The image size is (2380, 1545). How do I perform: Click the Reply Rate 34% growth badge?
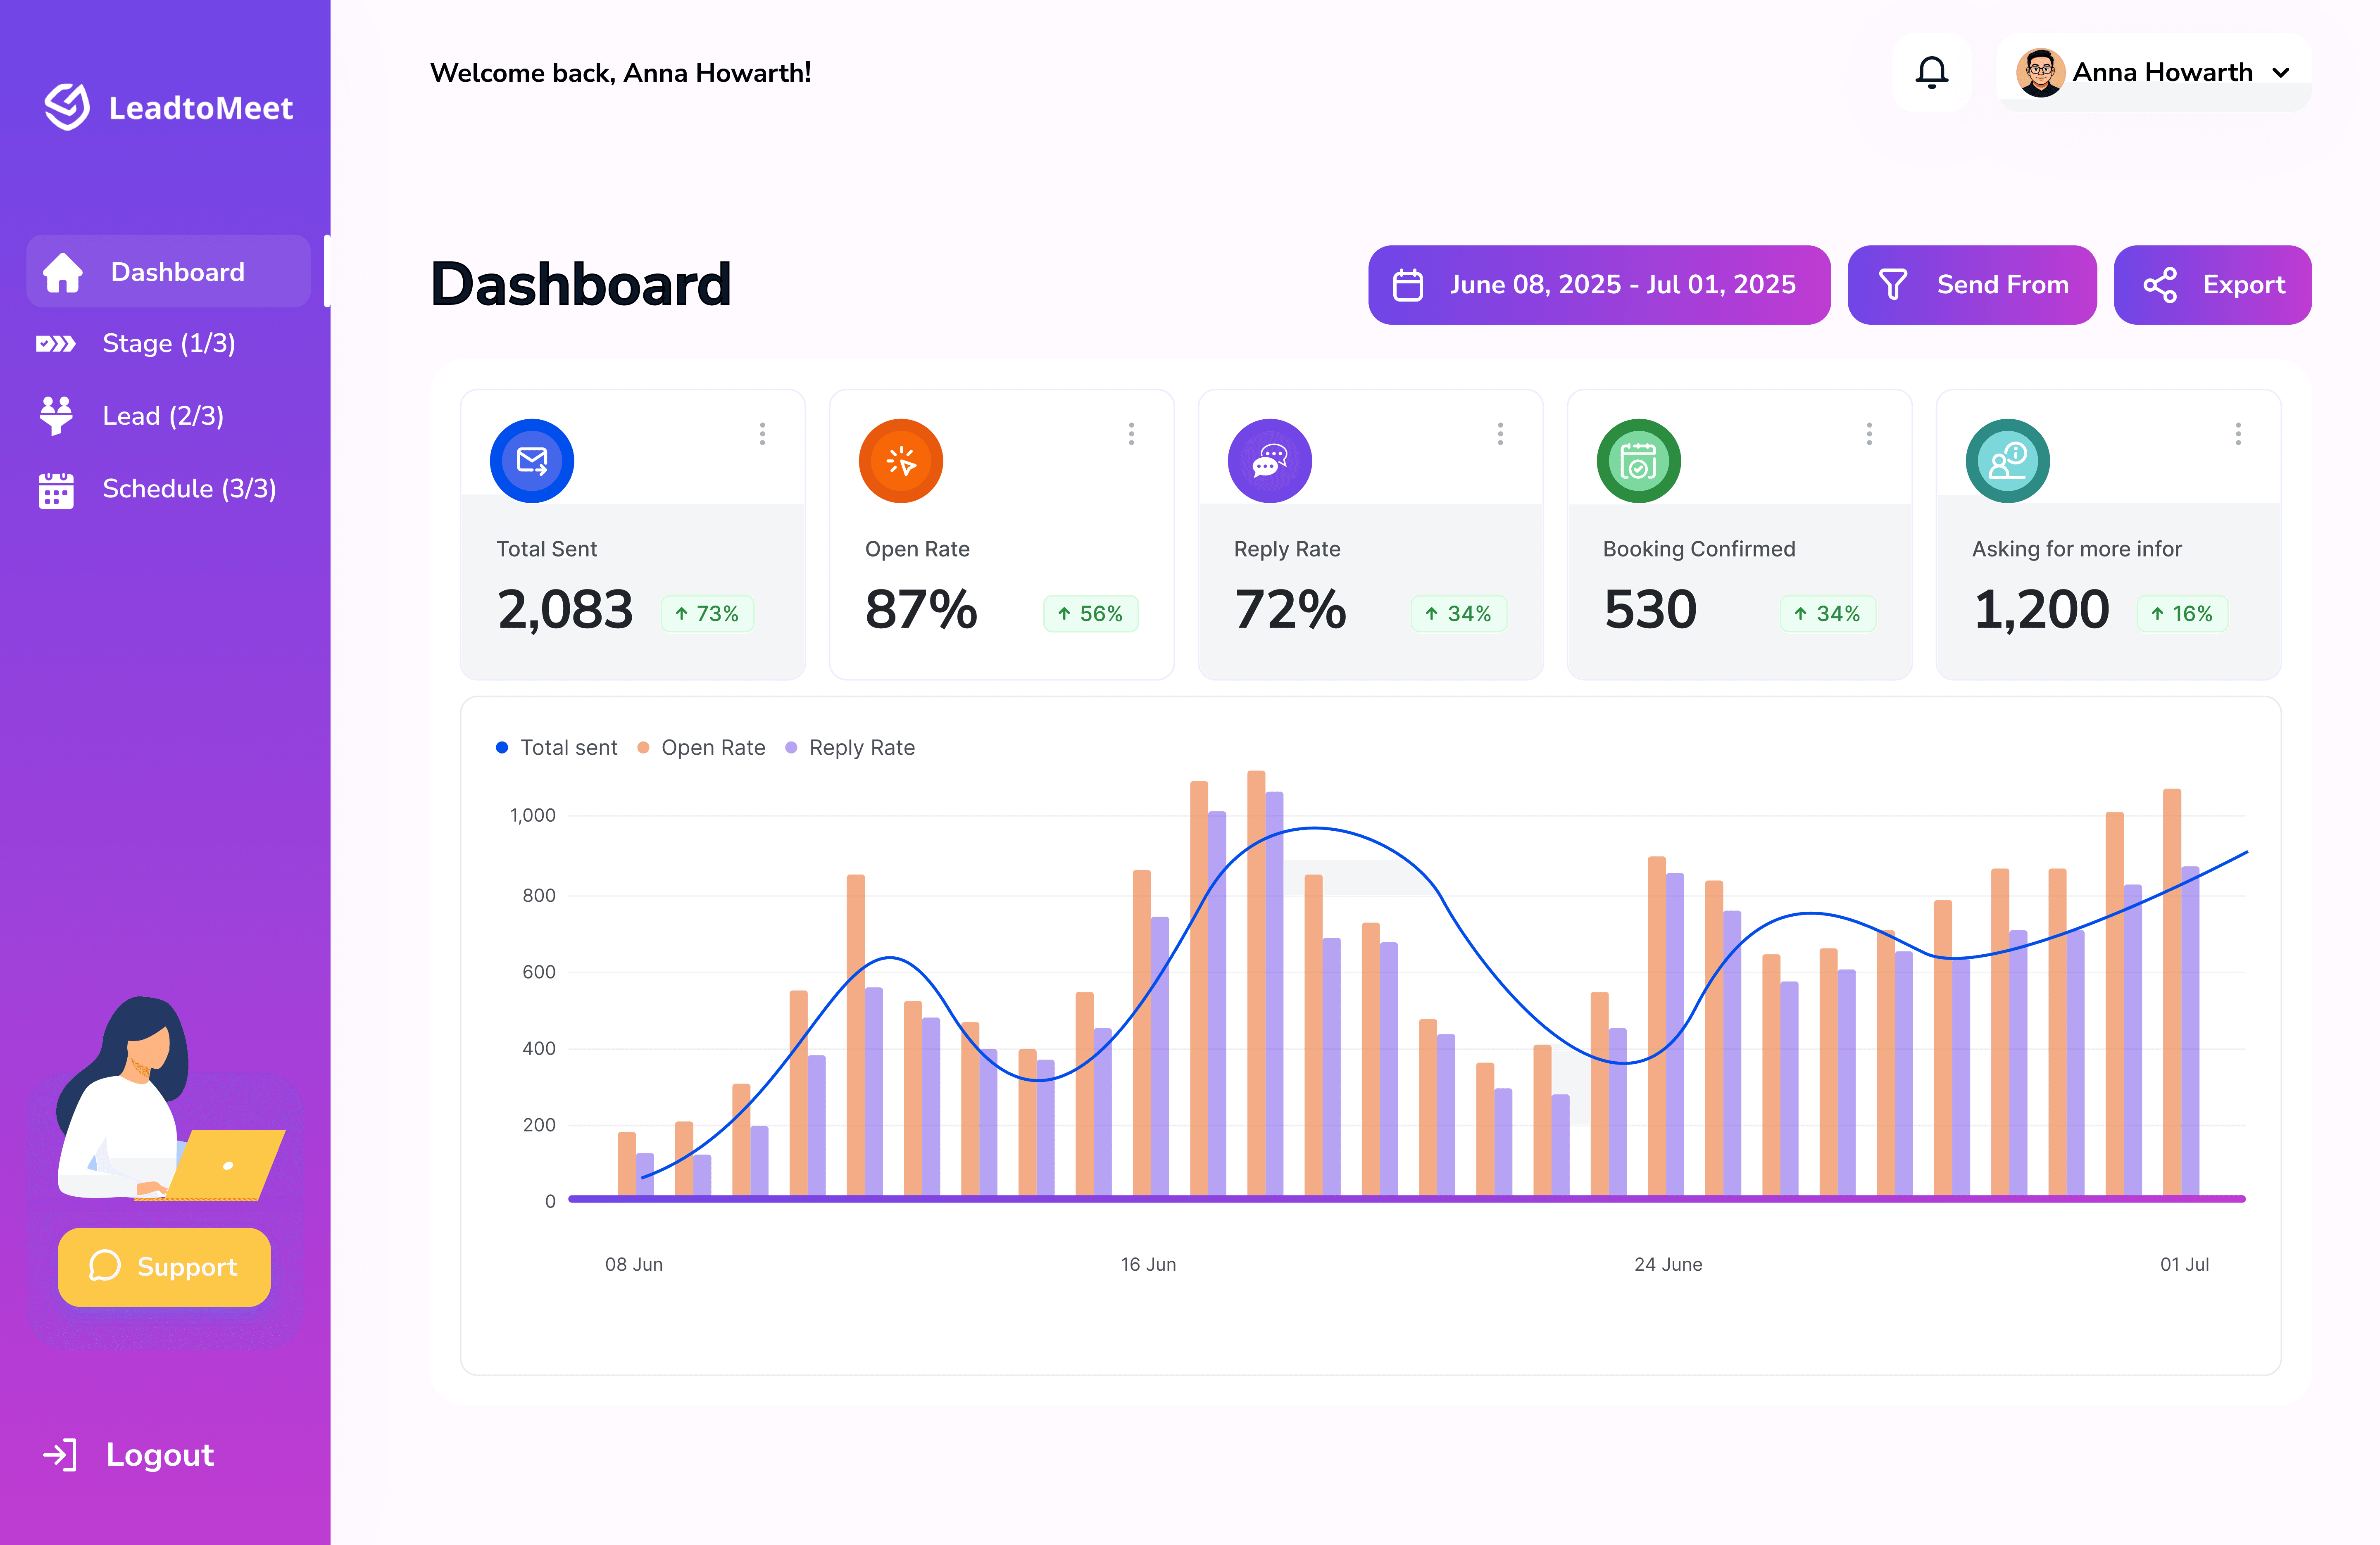(x=1459, y=614)
